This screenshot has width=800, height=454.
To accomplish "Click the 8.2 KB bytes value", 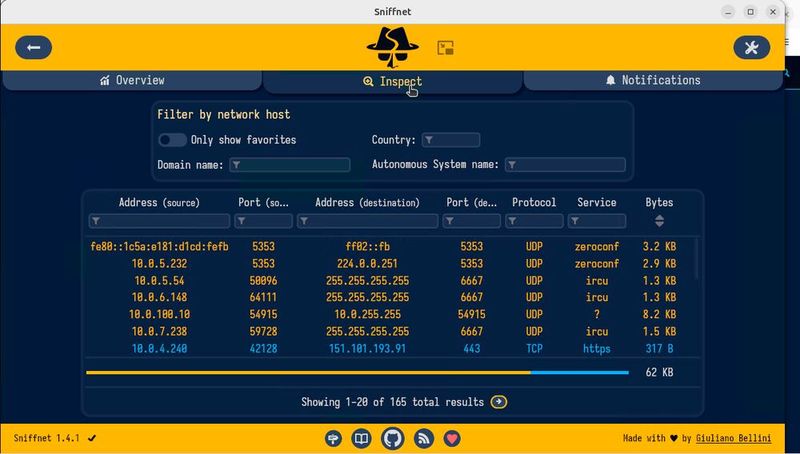I will click(x=659, y=314).
